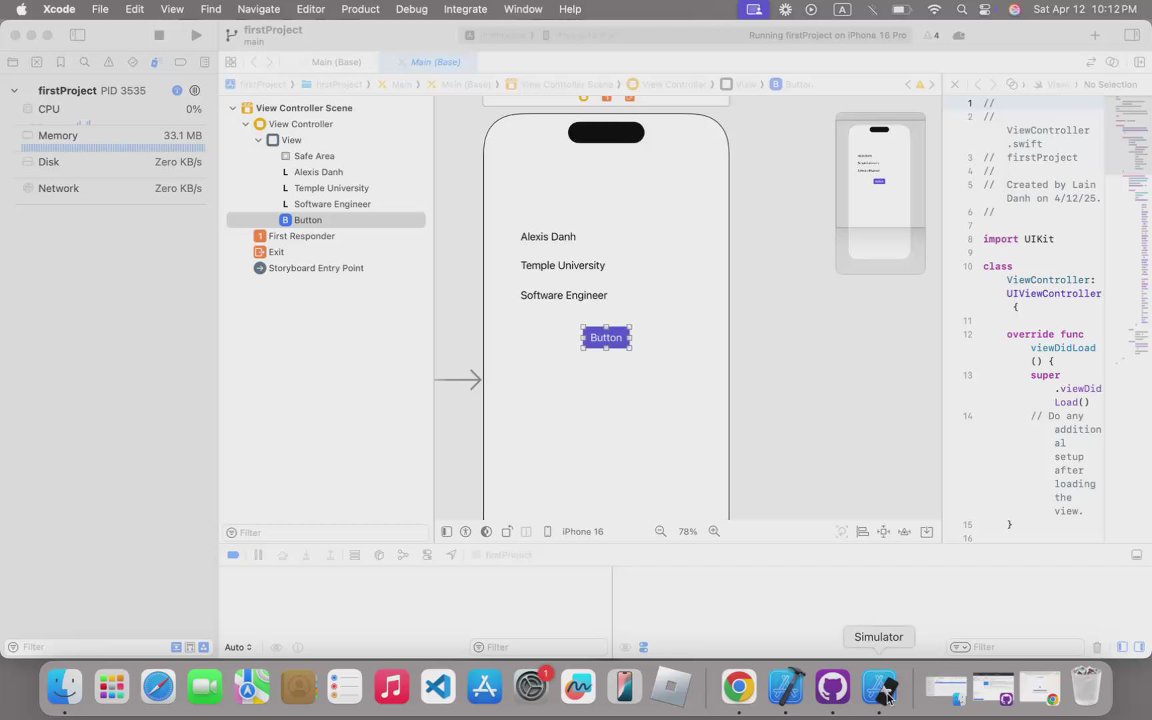
Task: Open the Product menu
Action: (360, 10)
